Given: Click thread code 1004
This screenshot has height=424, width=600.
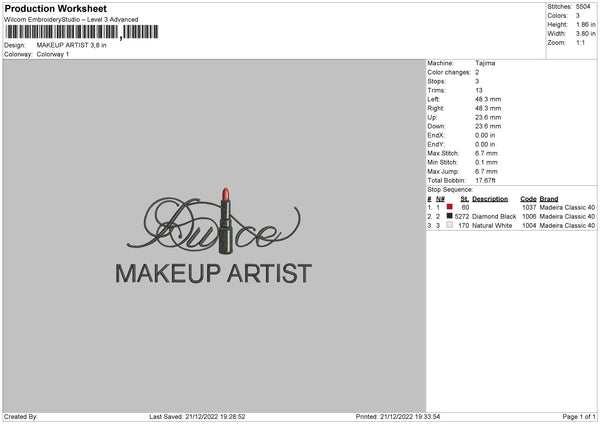Looking at the screenshot, I should [529, 226].
